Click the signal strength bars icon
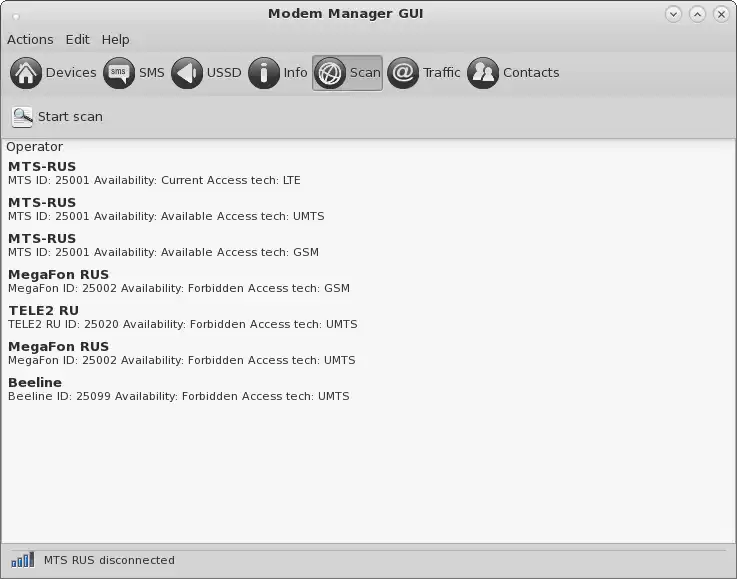Image resolution: width=737 pixels, height=579 pixels. (x=23, y=560)
